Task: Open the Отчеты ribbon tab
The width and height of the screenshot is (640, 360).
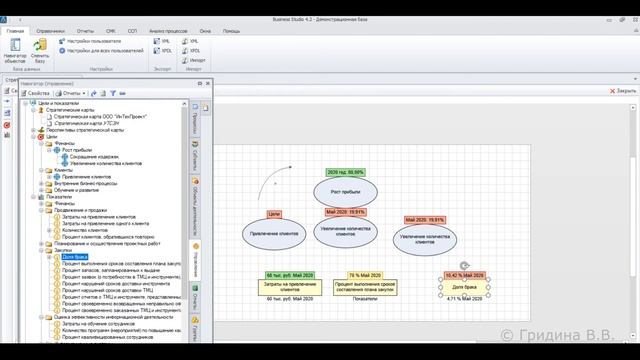Action: [85, 31]
